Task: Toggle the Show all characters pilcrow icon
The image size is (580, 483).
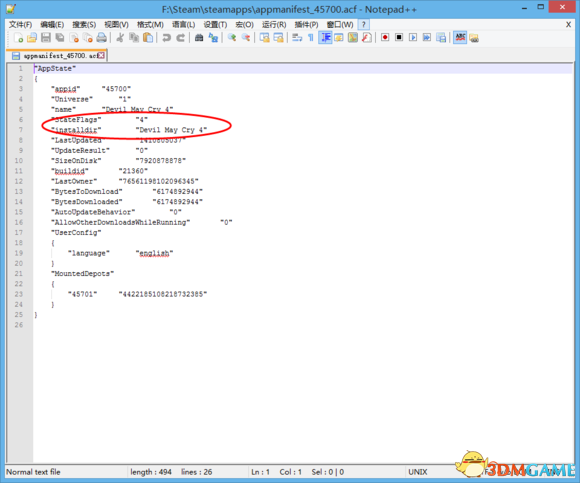Action: [x=311, y=38]
